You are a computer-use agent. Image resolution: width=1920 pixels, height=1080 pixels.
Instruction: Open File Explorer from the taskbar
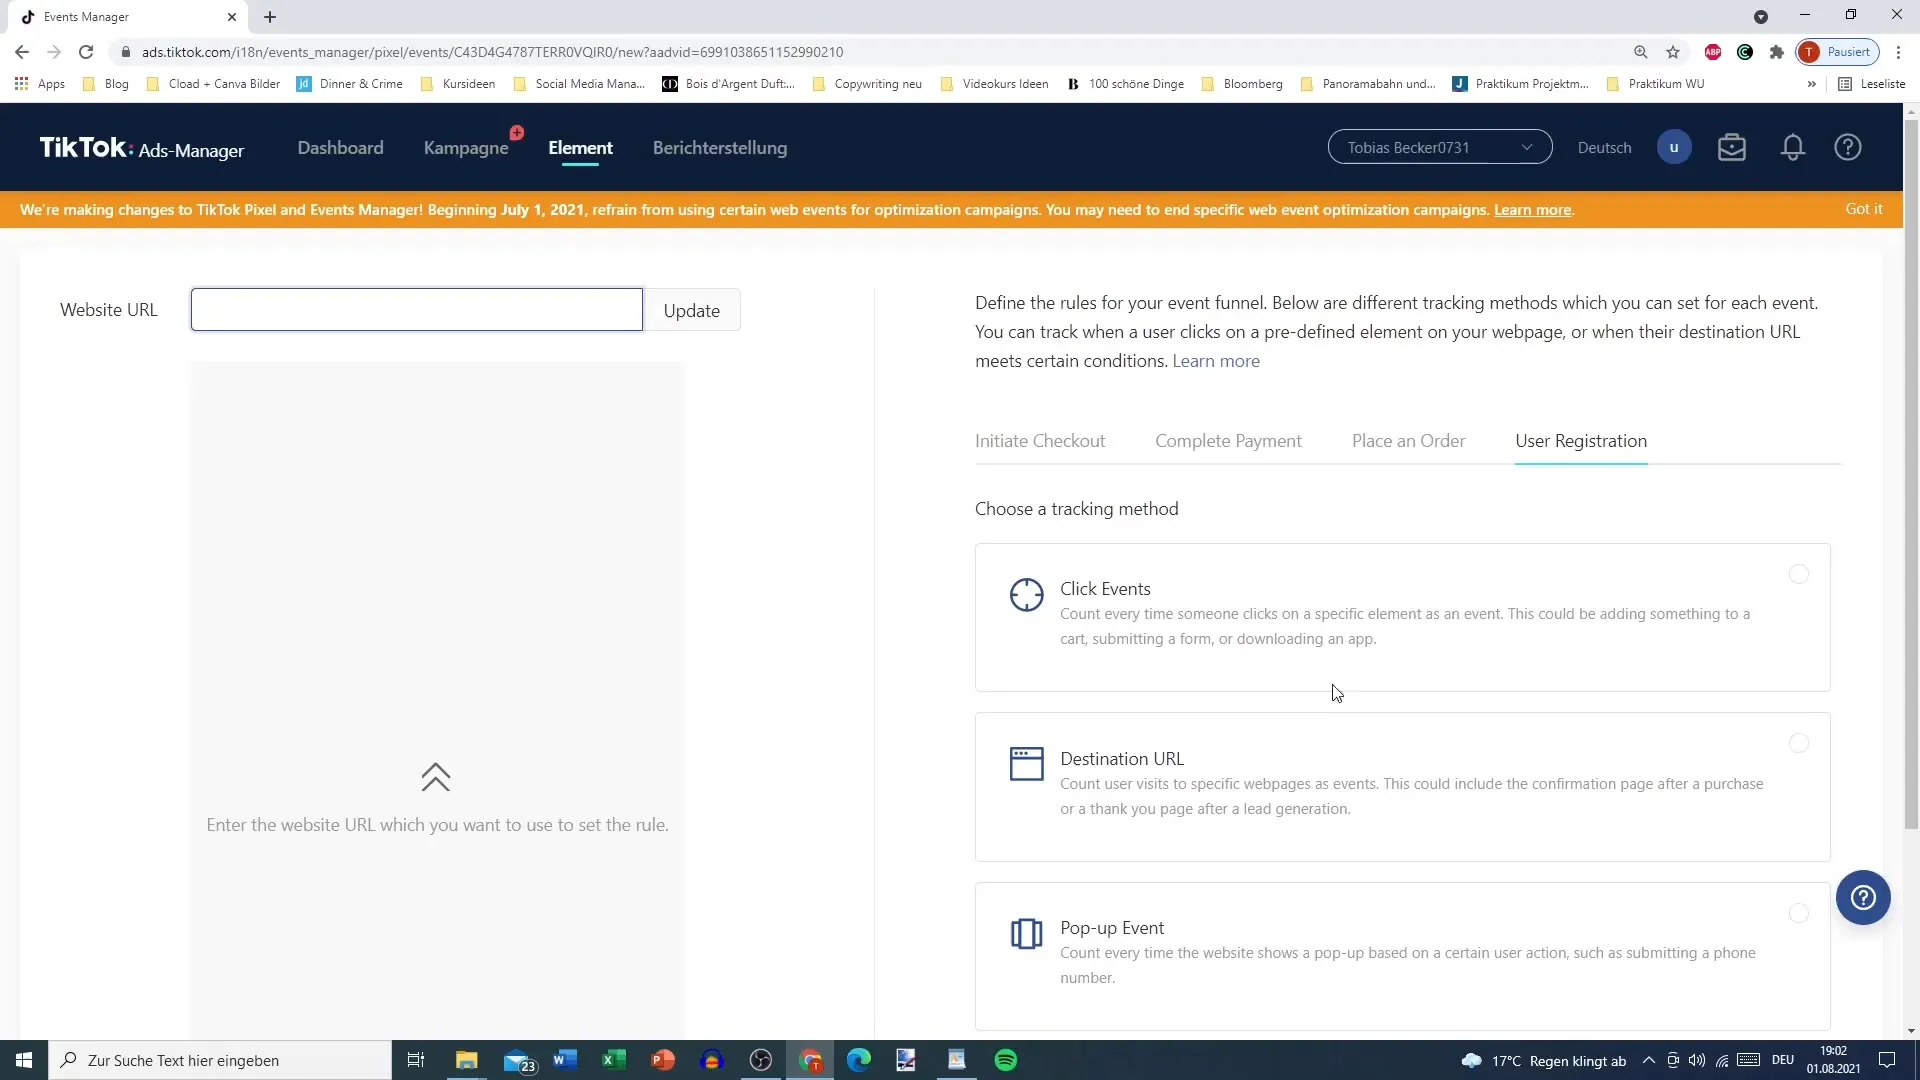467,1060
